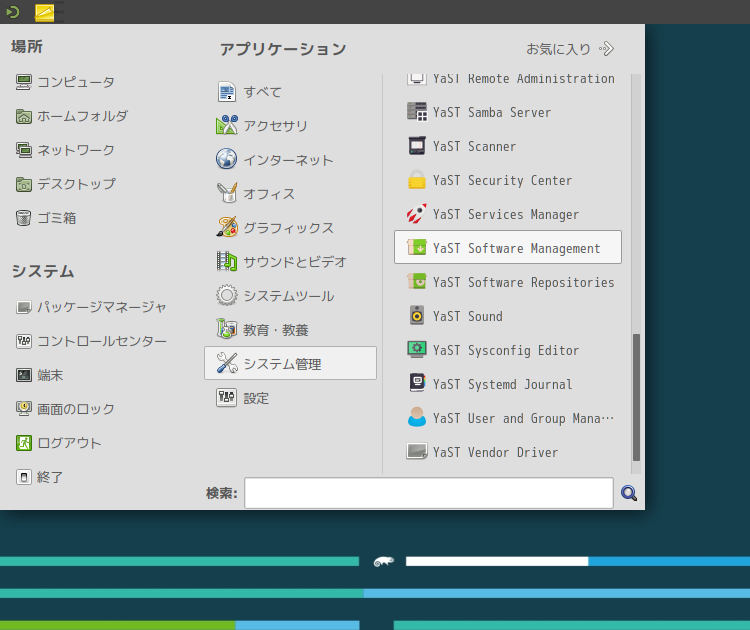Open YaST User and Group Management icon
Screen dimensions: 750x630
pyautogui.click(x=417, y=418)
